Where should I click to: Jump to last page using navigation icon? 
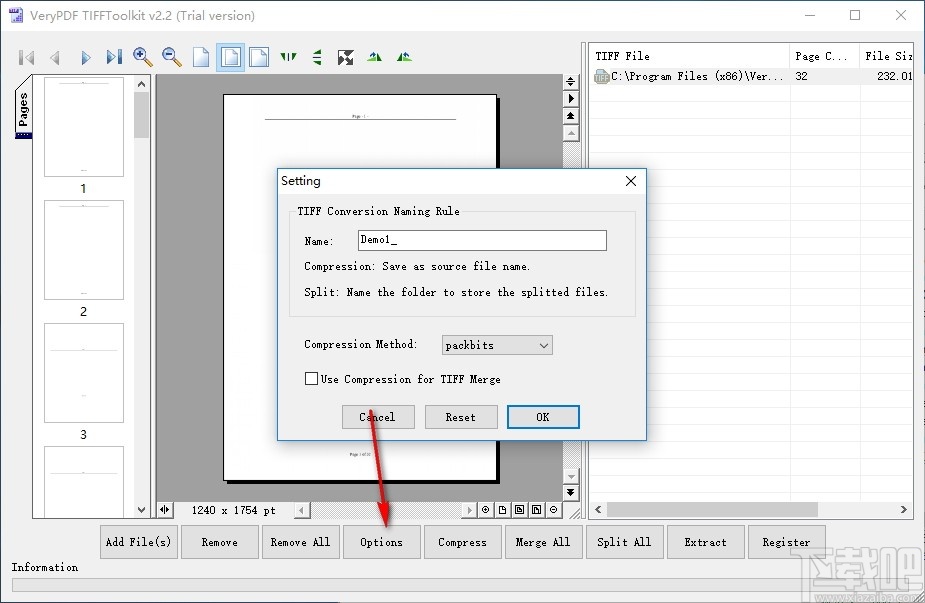tap(113, 57)
